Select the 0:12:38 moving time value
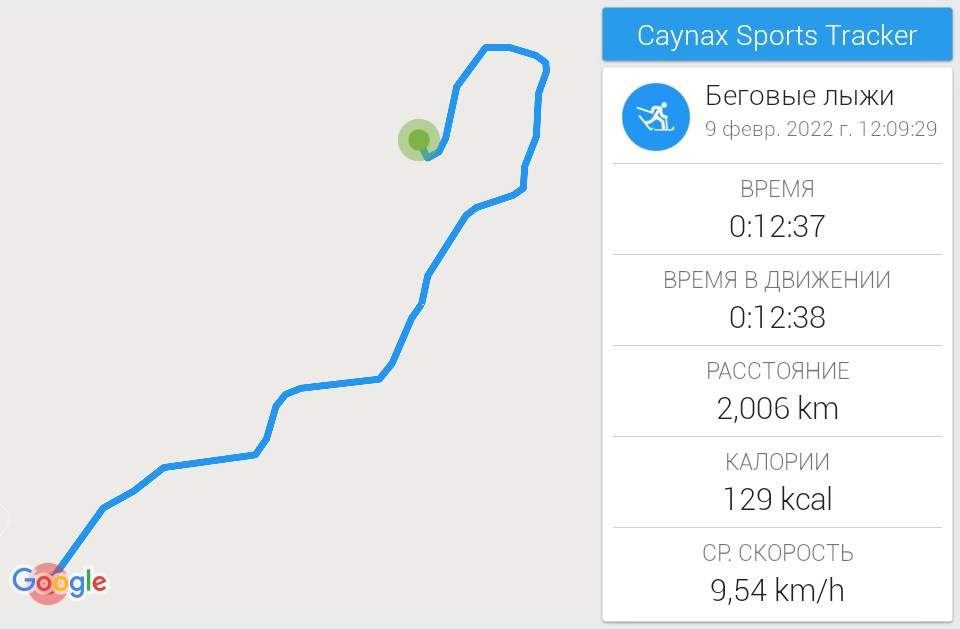This screenshot has height=629, width=960. click(x=777, y=317)
